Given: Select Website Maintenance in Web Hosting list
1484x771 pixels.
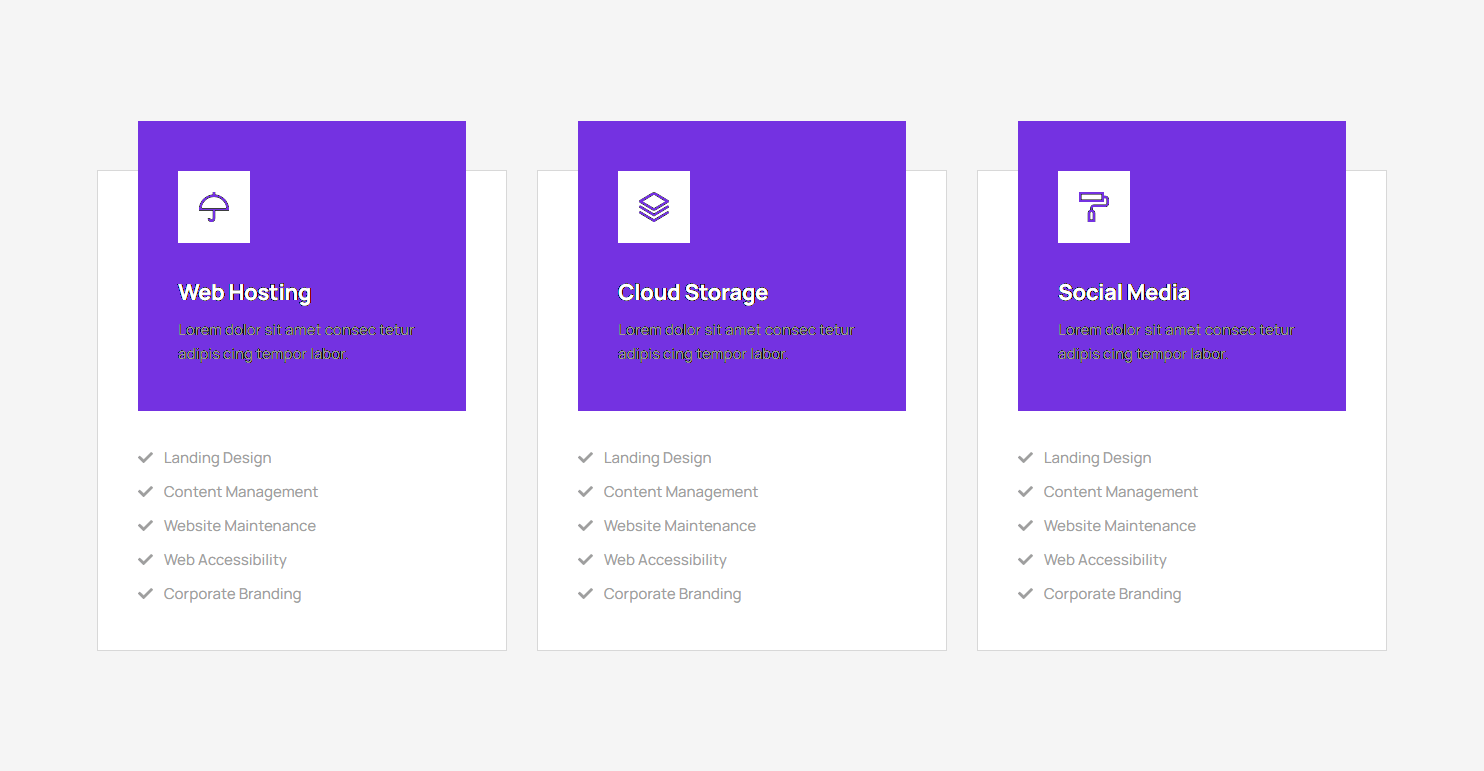Looking at the screenshot, I should 240,526.
